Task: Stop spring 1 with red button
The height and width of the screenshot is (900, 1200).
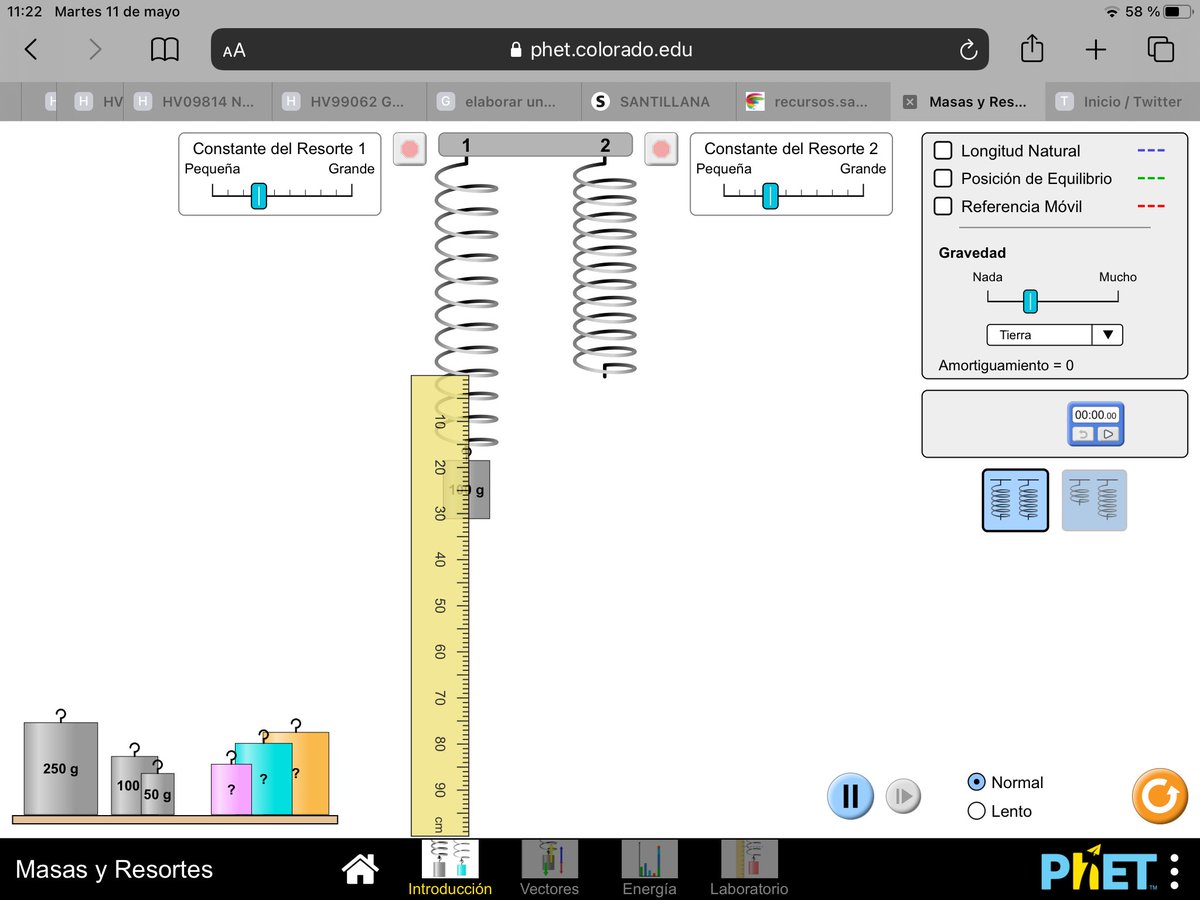Action: point(409,150)
